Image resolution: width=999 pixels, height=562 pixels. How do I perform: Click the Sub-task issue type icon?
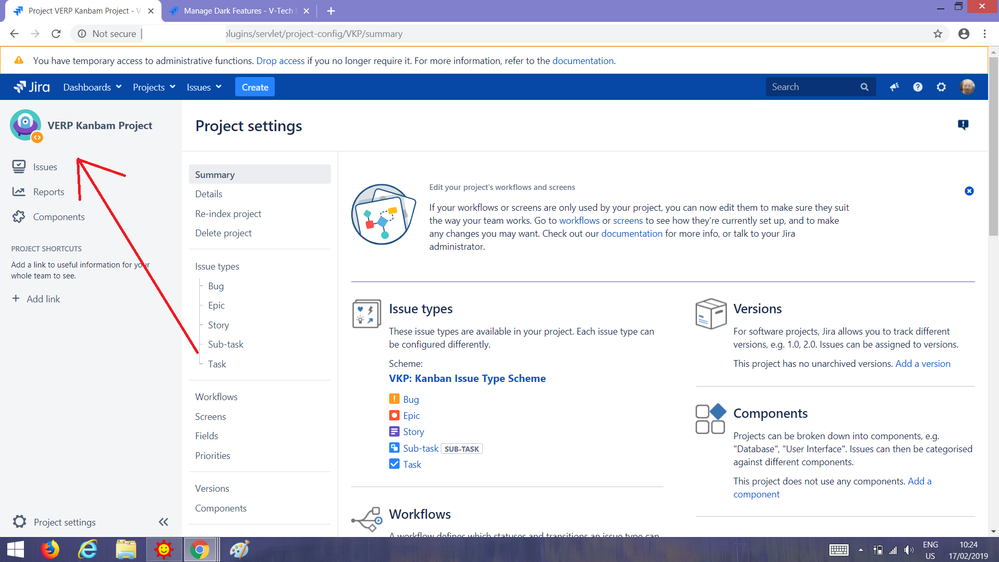pos(394,448)
